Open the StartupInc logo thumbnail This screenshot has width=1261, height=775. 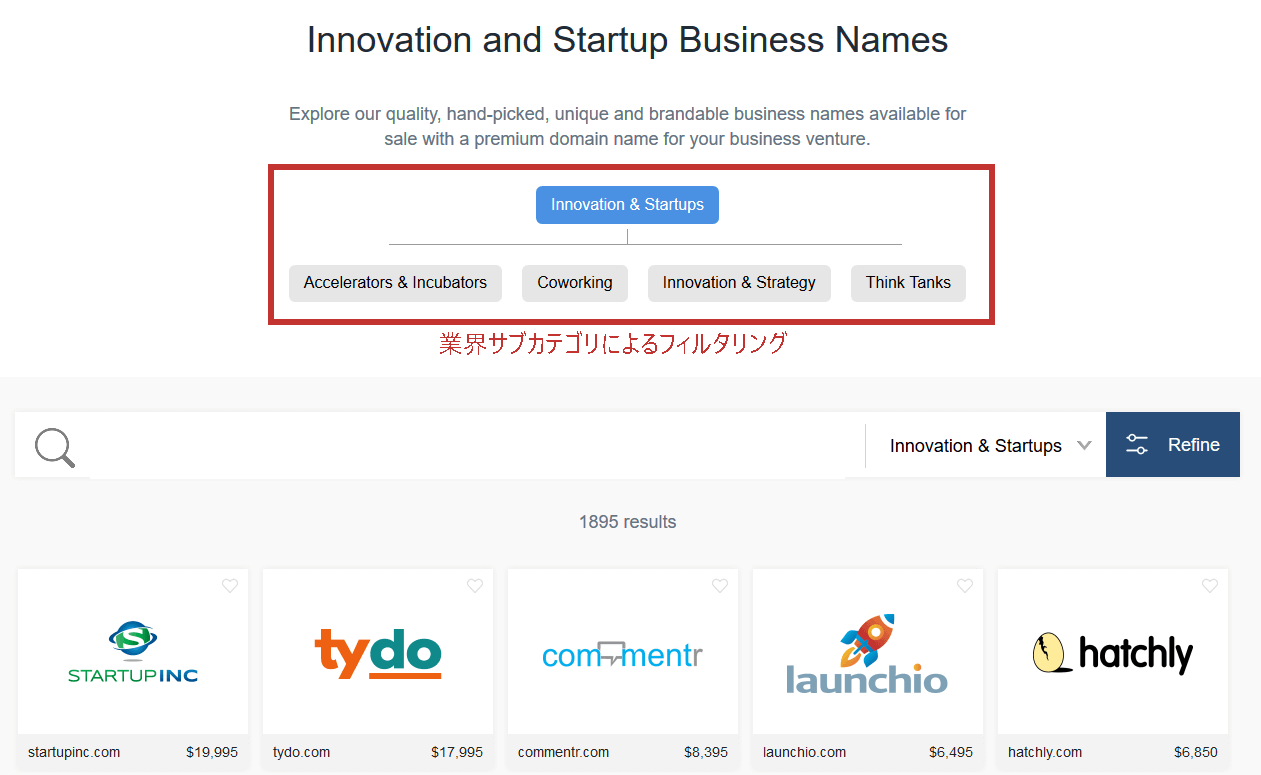coord(133,653)
